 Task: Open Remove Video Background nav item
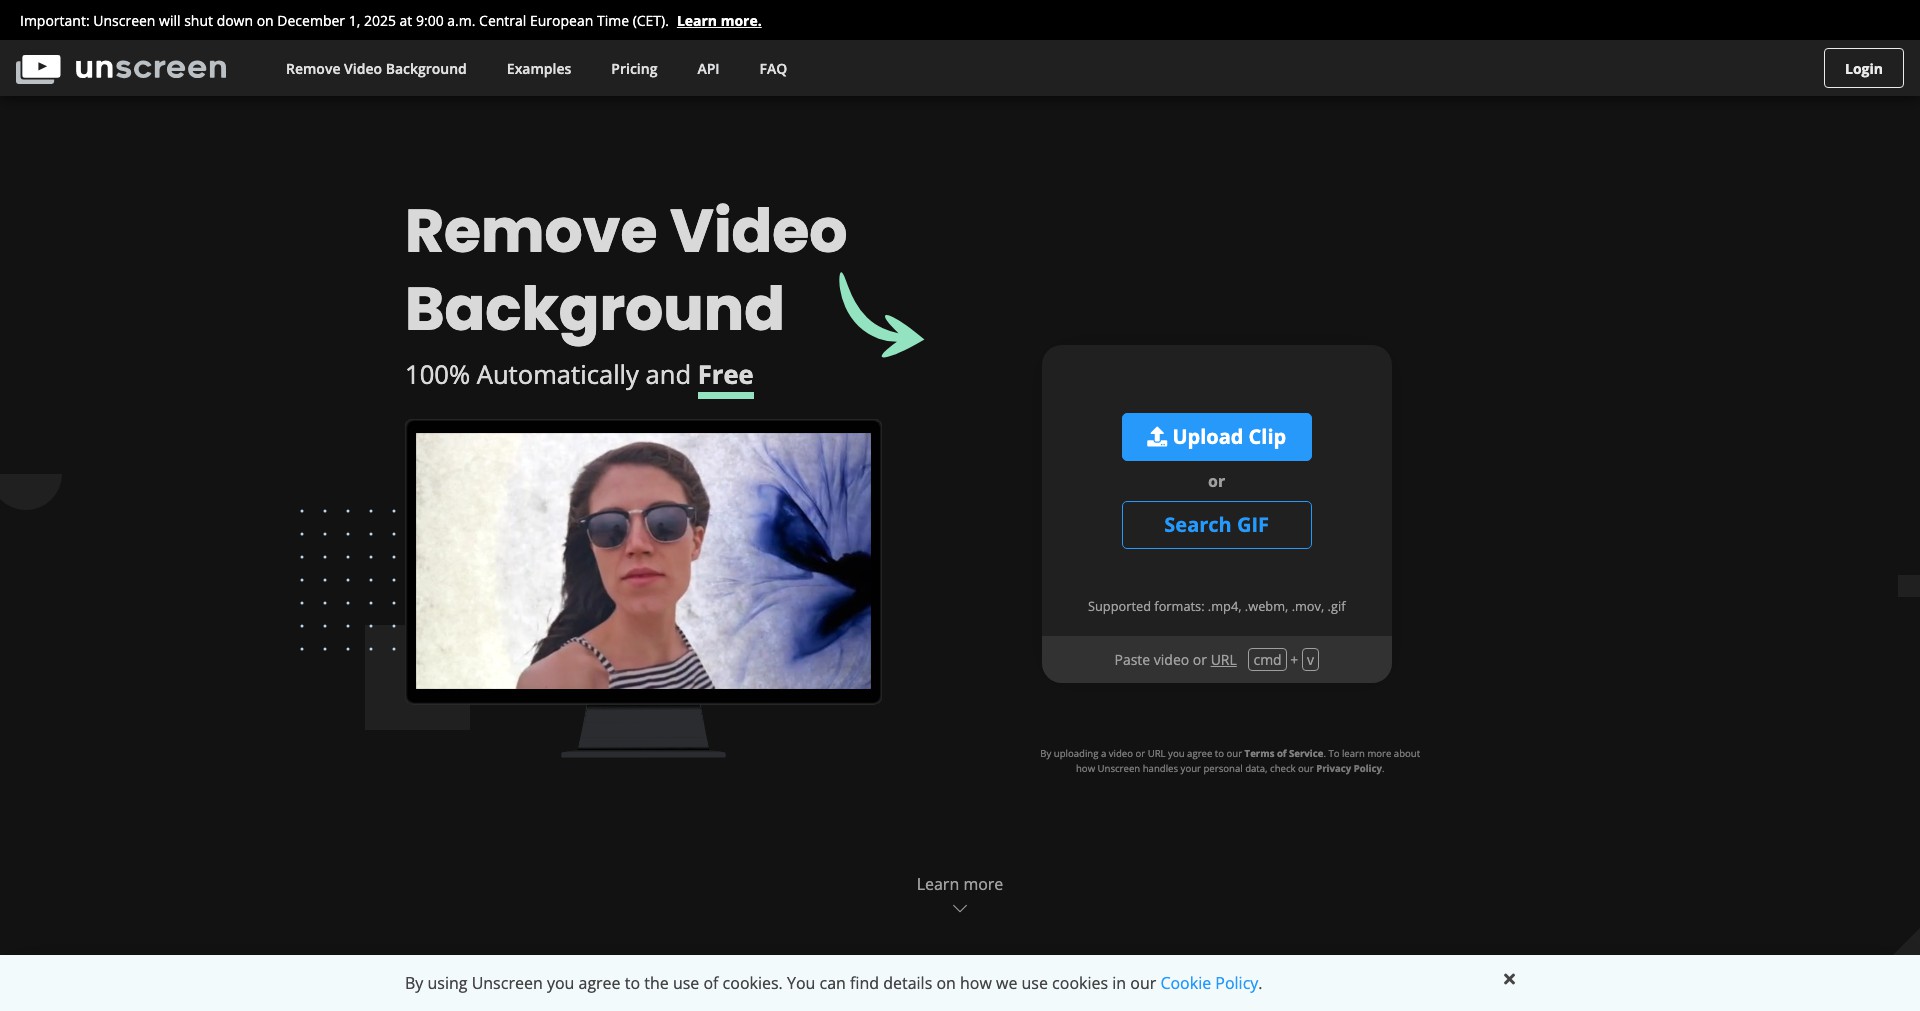(376, 69)
